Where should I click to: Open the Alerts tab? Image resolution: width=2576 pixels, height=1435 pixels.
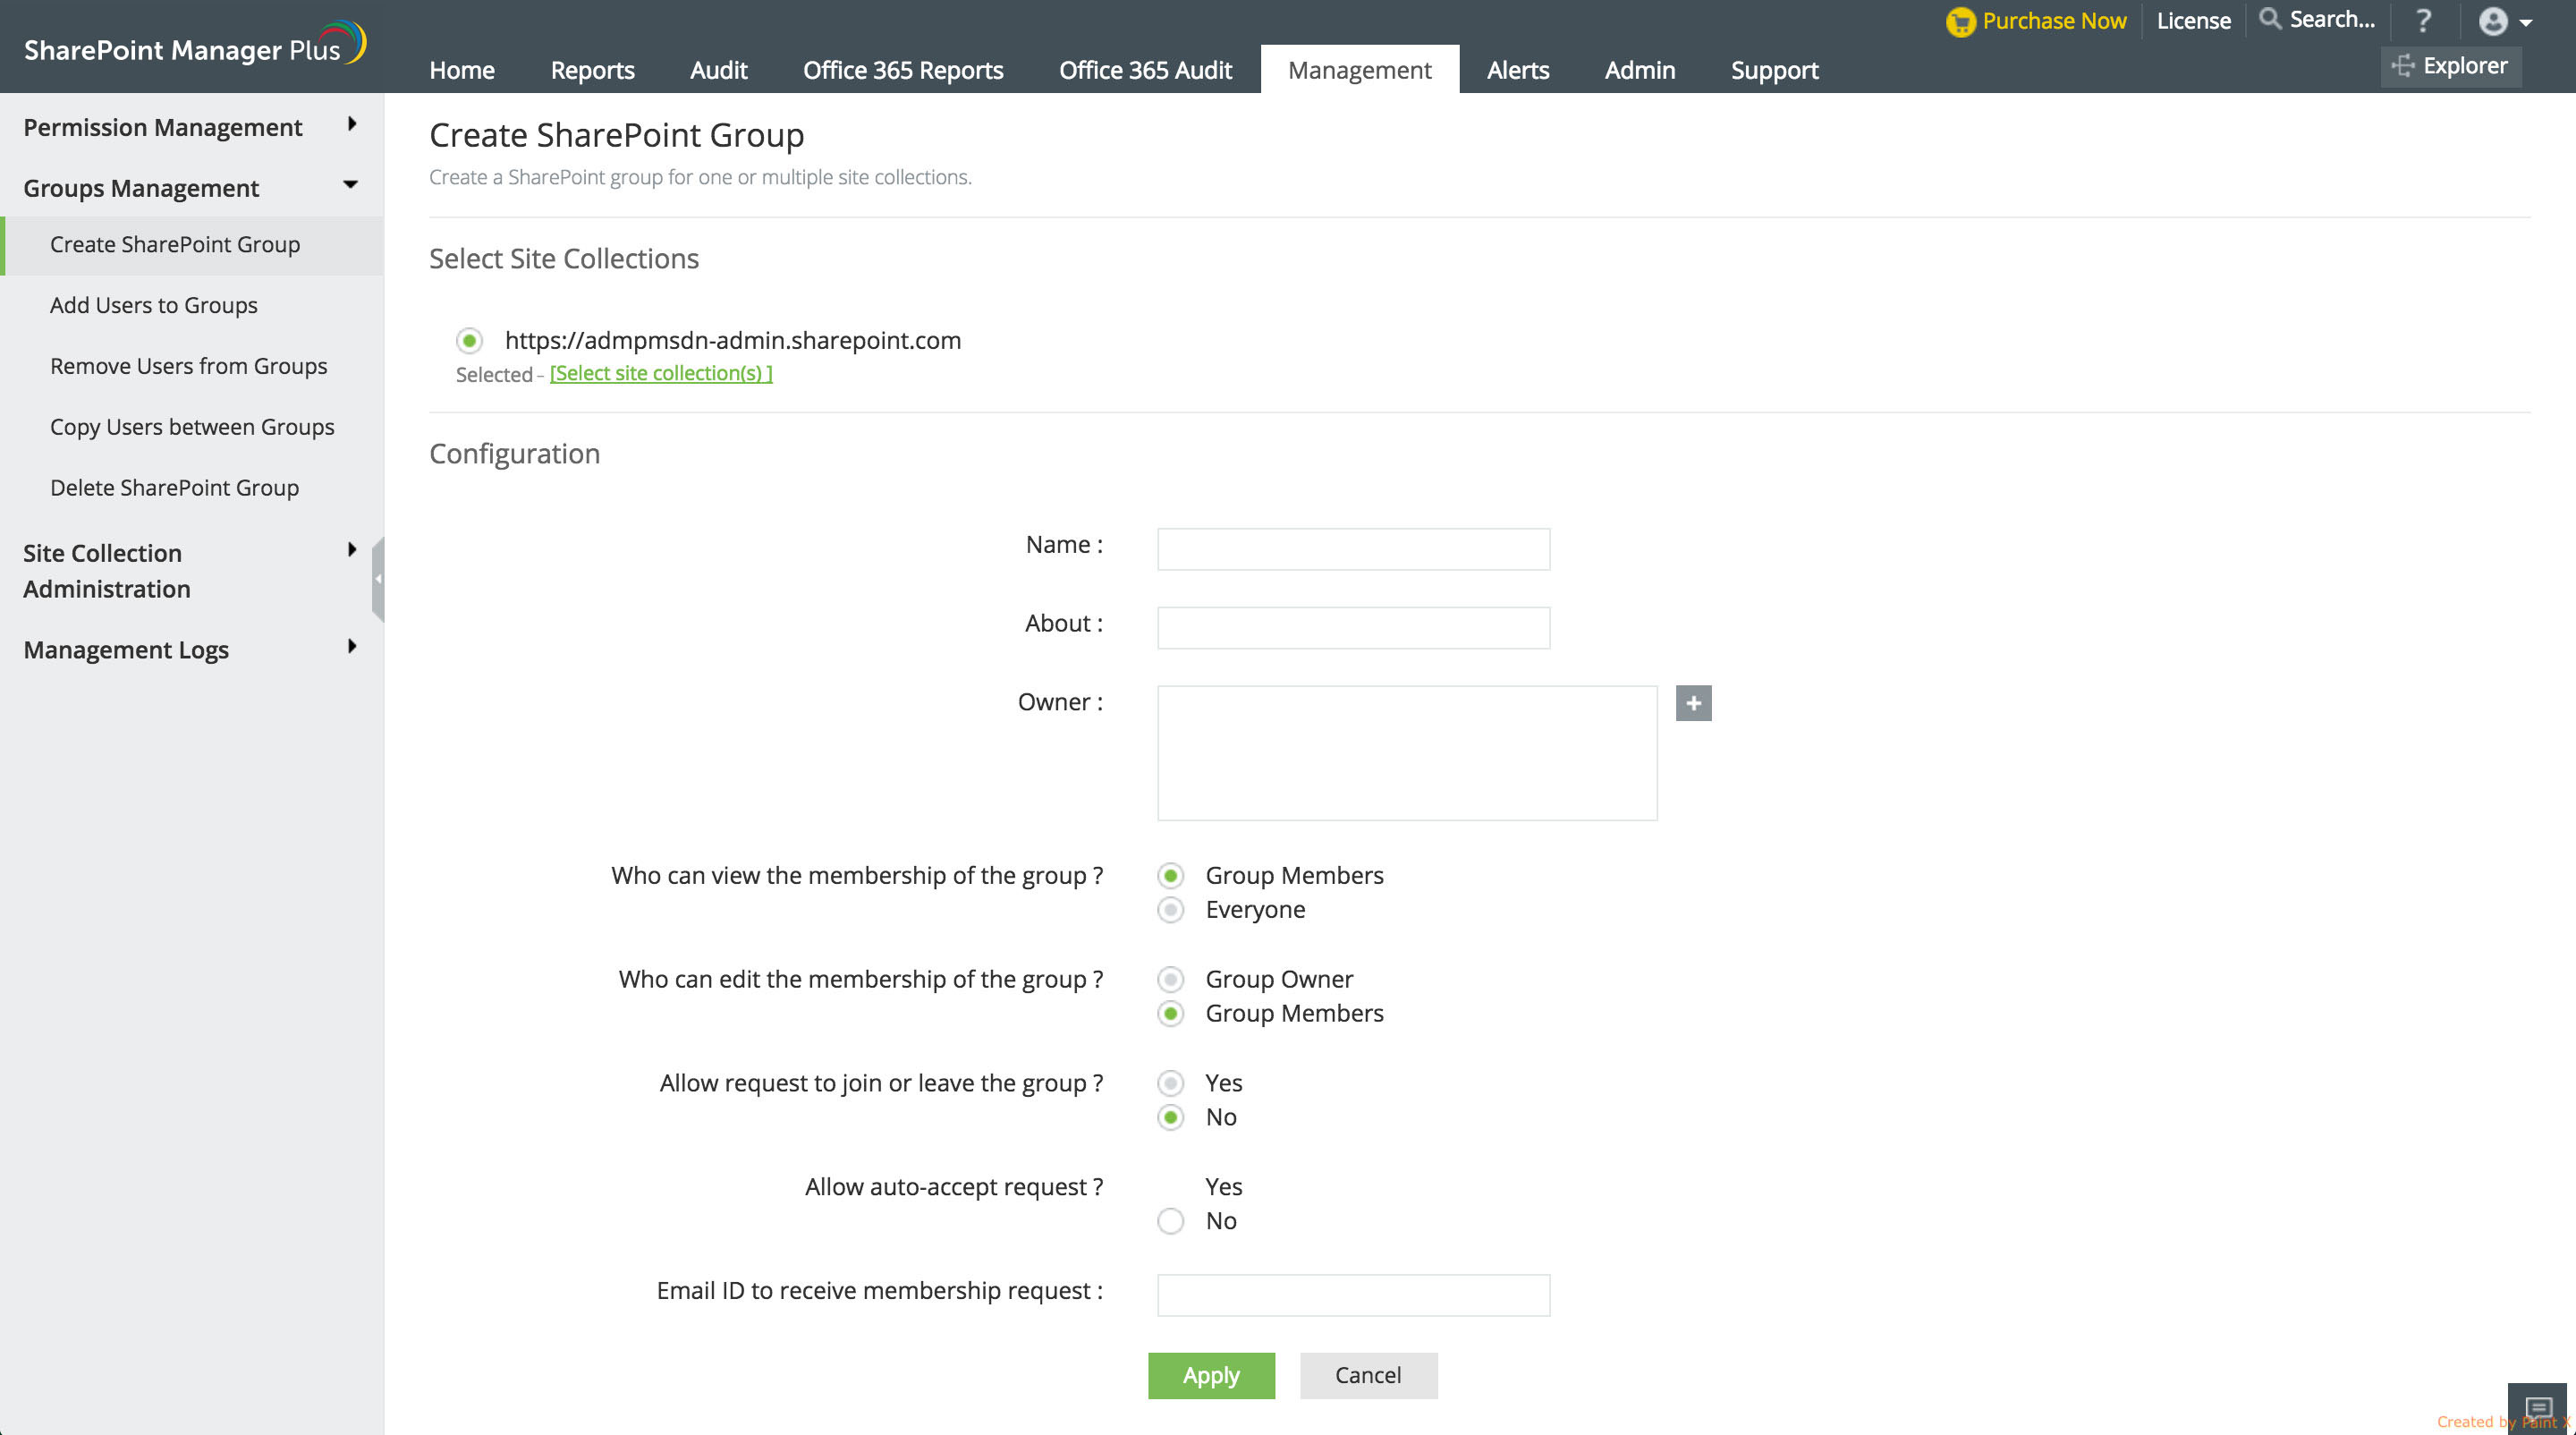coord(1517,70)
